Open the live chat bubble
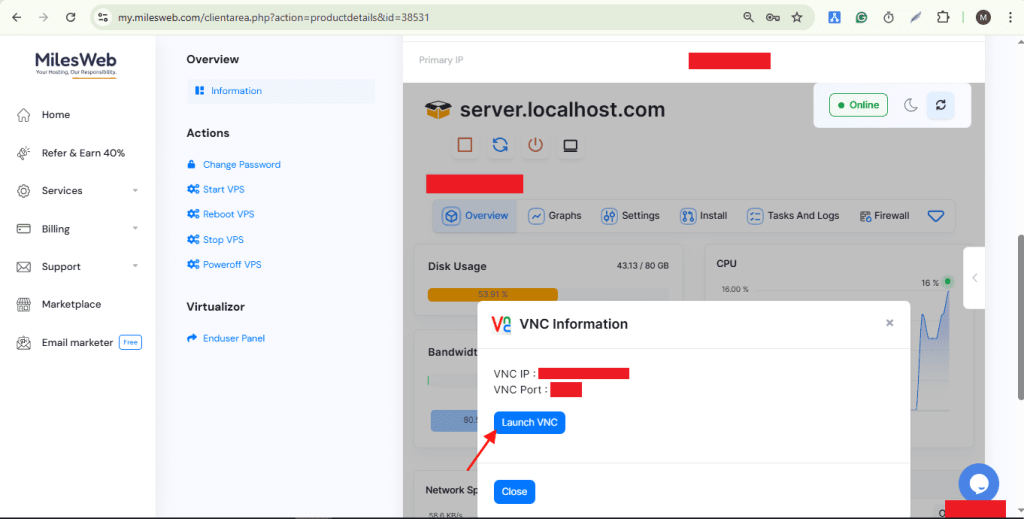Image resolution: width=1024 pixels, height=519 pixels. [978, 482]
